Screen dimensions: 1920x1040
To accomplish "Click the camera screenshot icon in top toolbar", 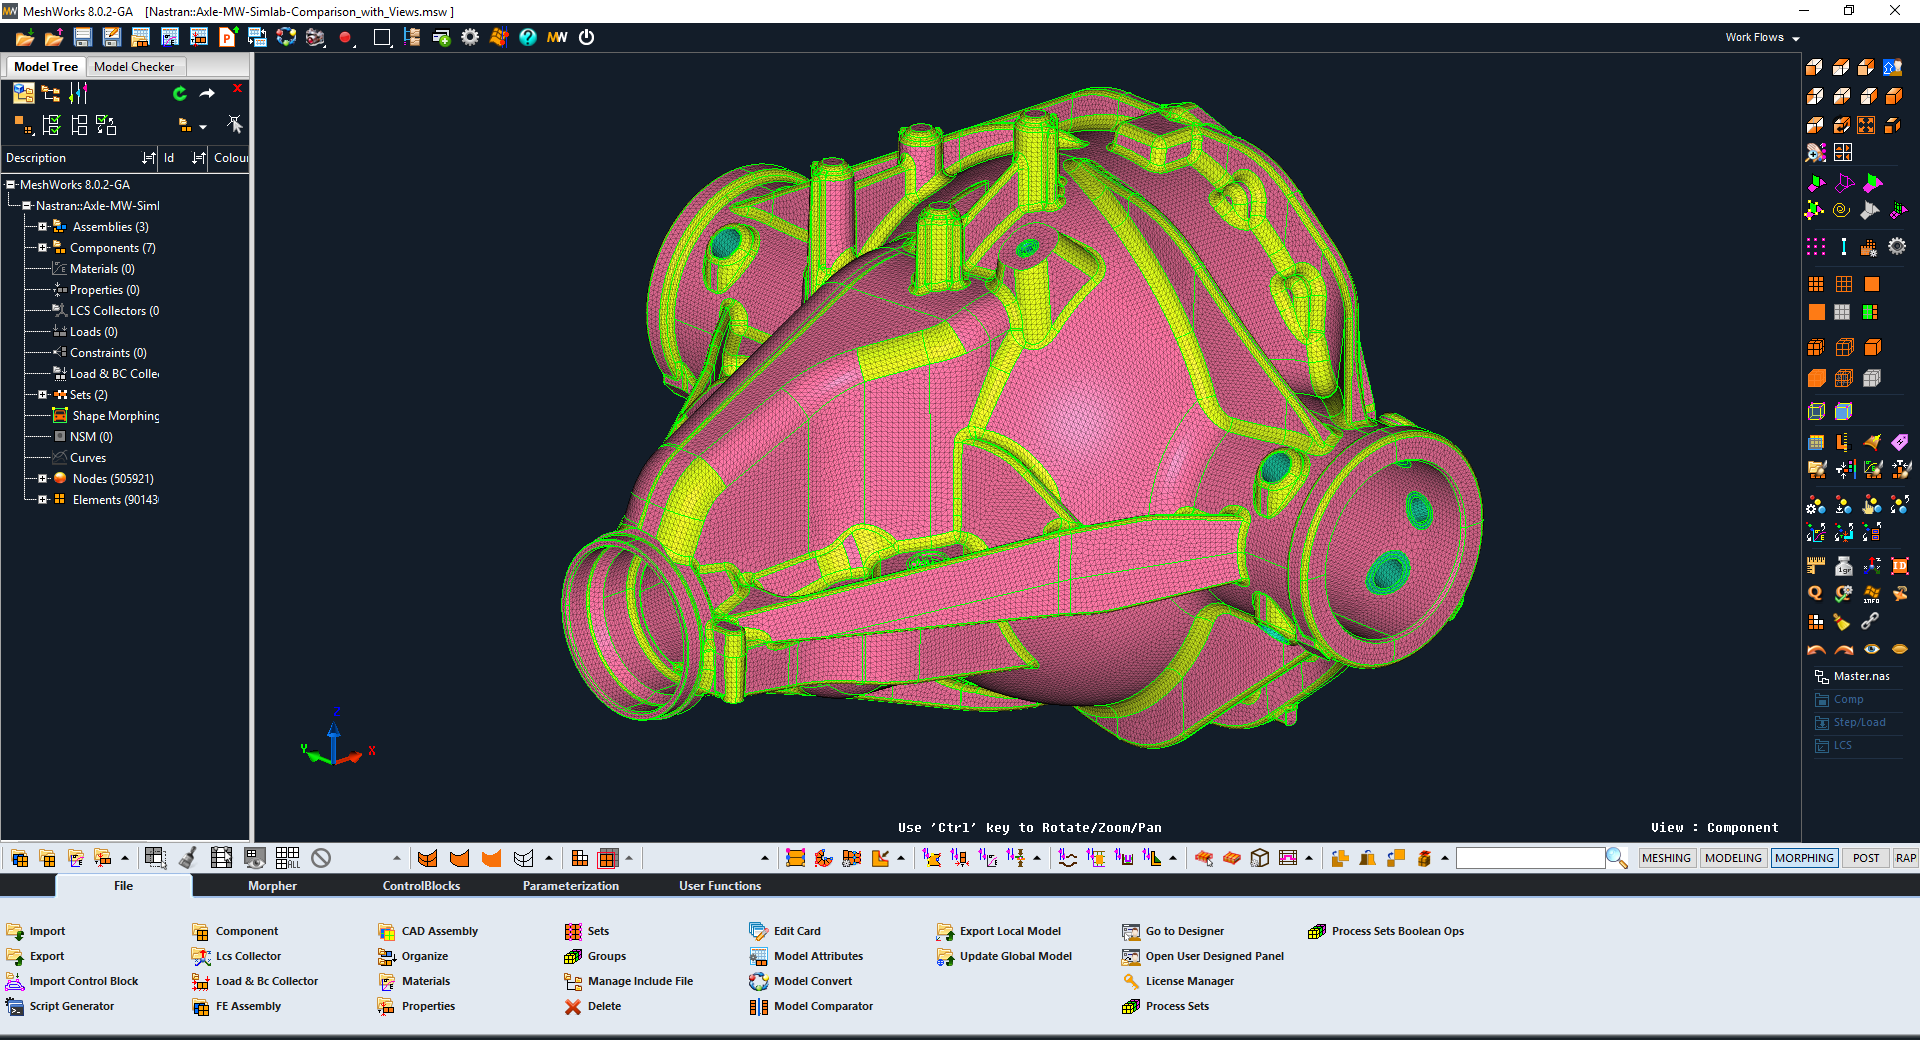I will 315,38.
